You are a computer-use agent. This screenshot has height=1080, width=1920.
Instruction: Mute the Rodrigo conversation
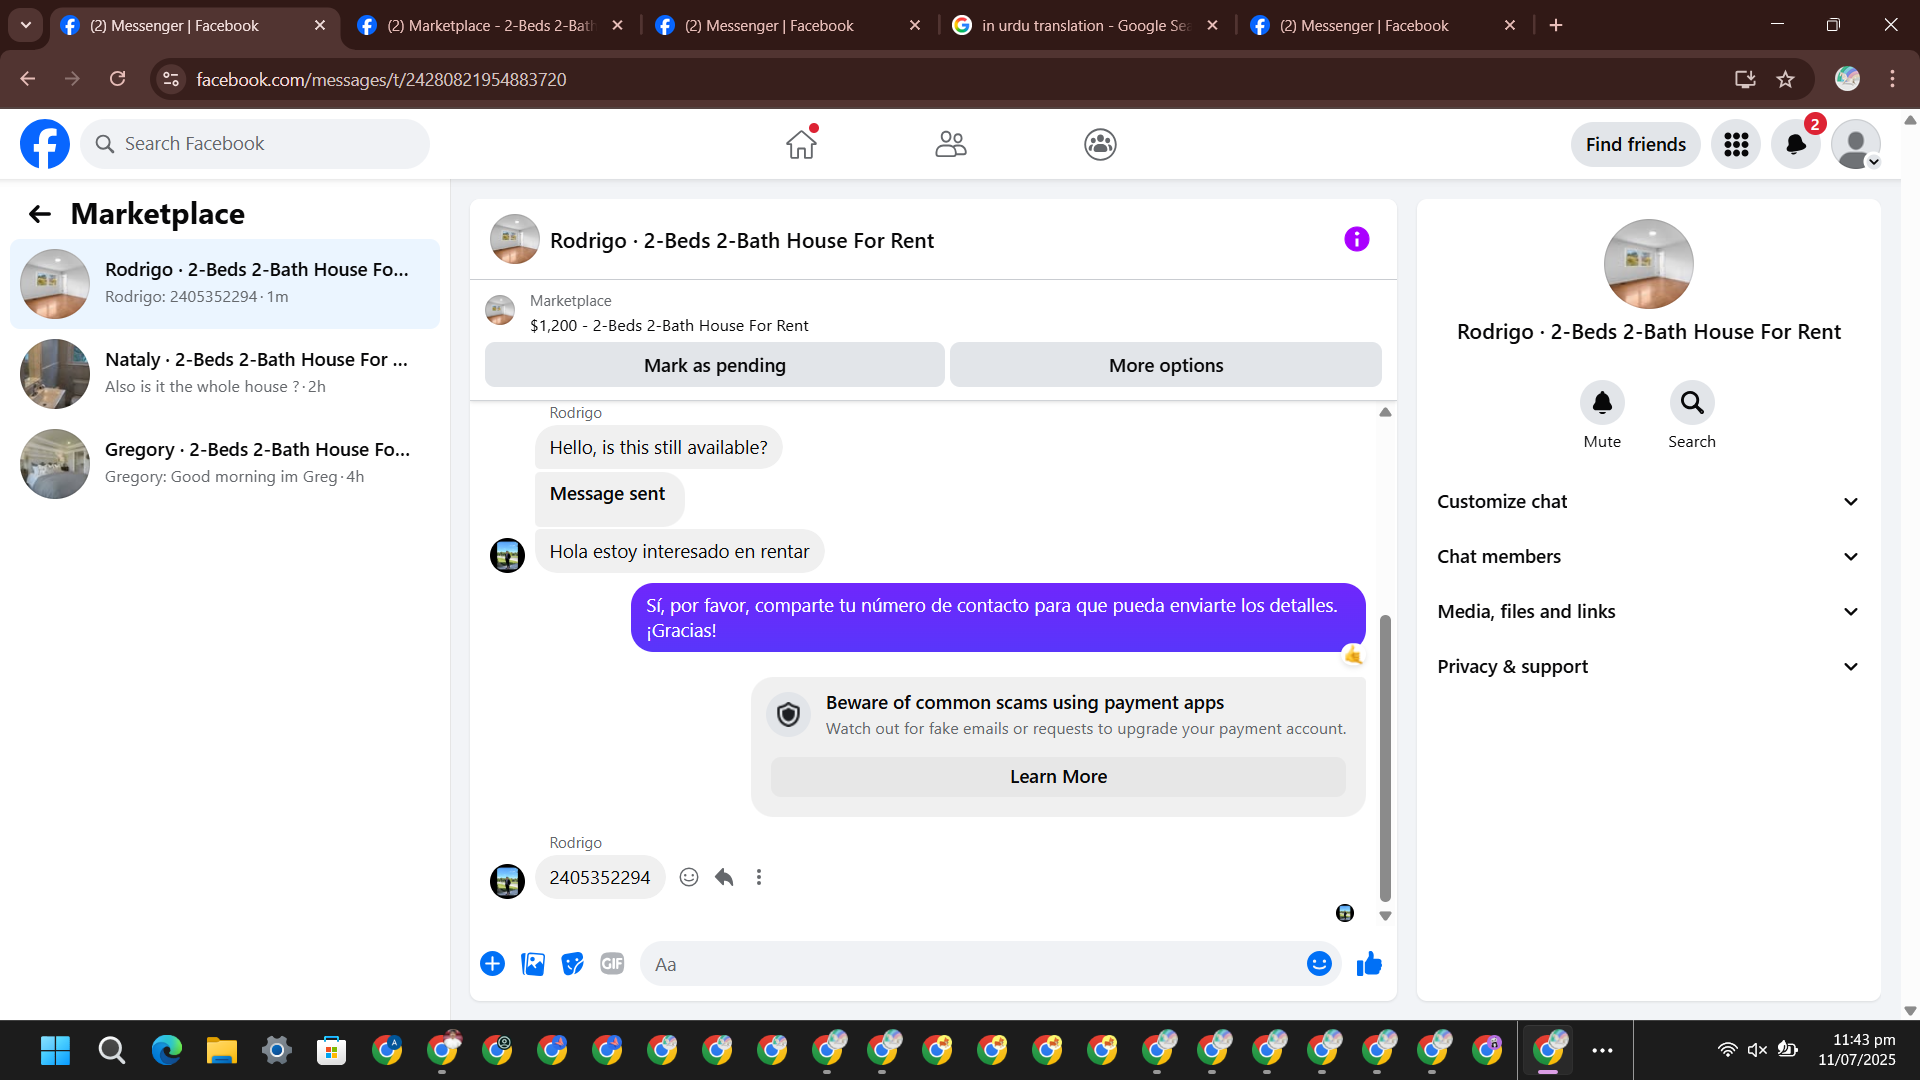click(1602, 403)
